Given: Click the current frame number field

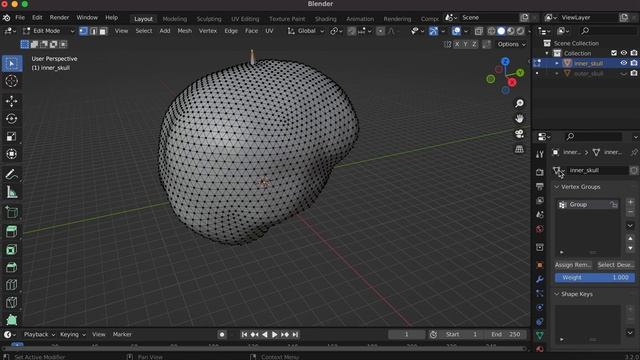Looking at the screenshot, I should coord(406,334).
